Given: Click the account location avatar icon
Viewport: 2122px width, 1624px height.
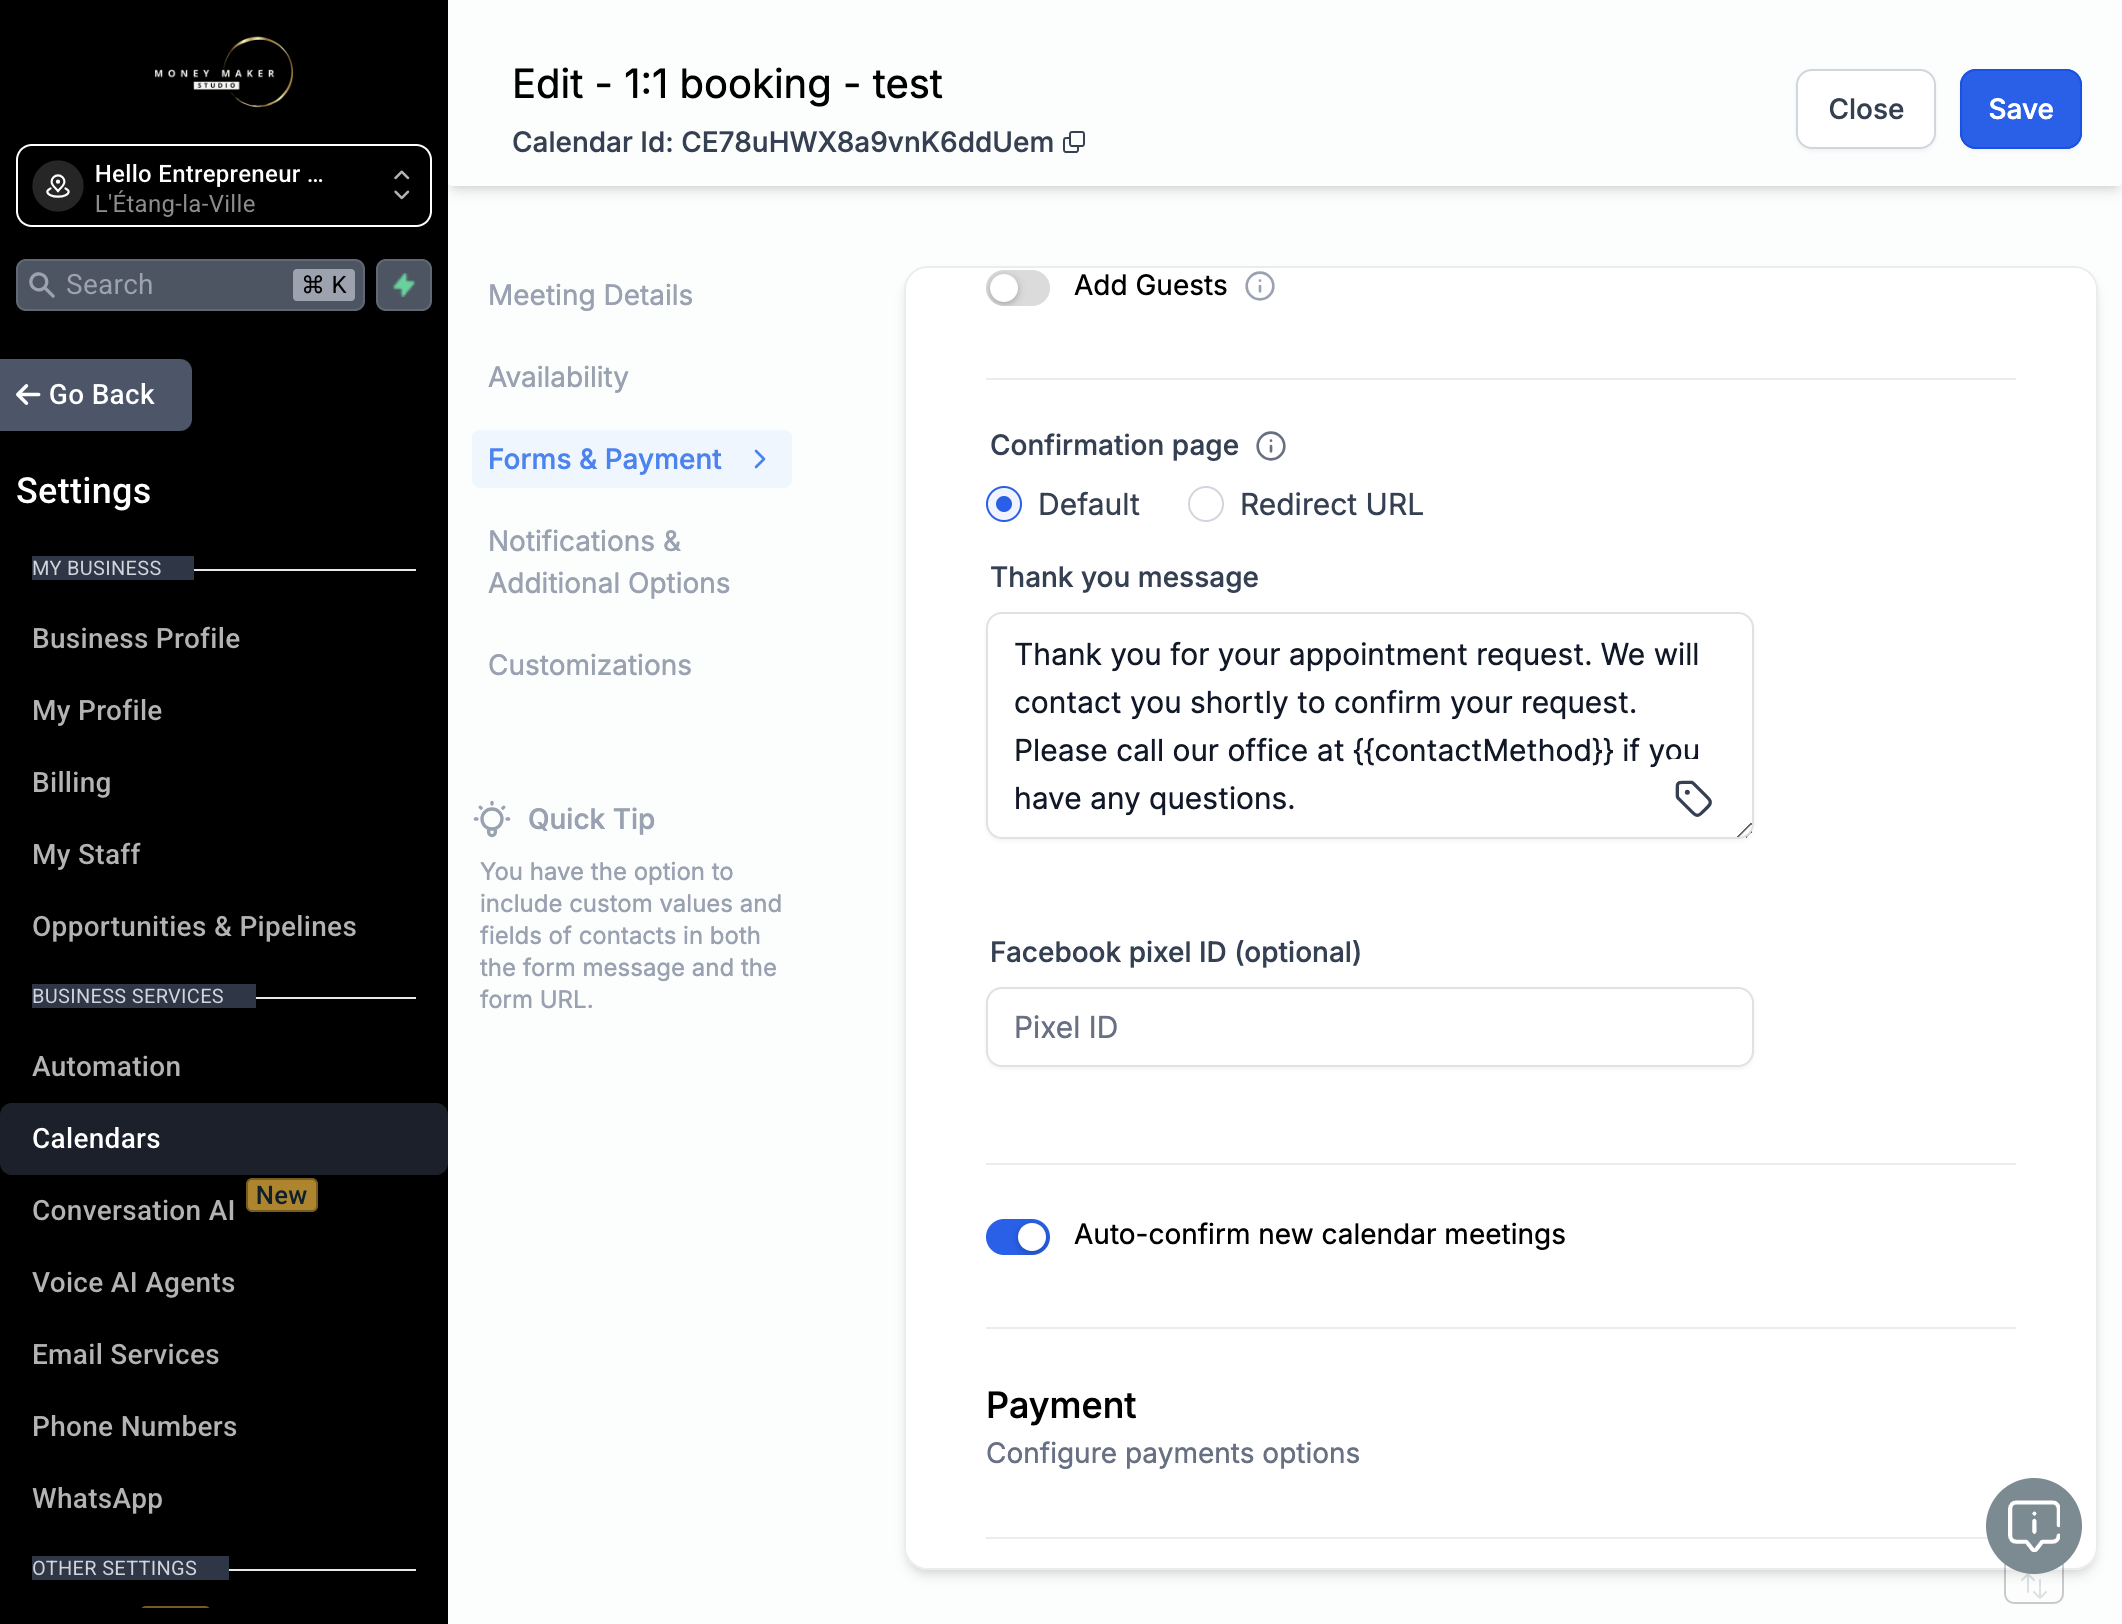Looking at the screenshot, I should [x=58, y=186].
